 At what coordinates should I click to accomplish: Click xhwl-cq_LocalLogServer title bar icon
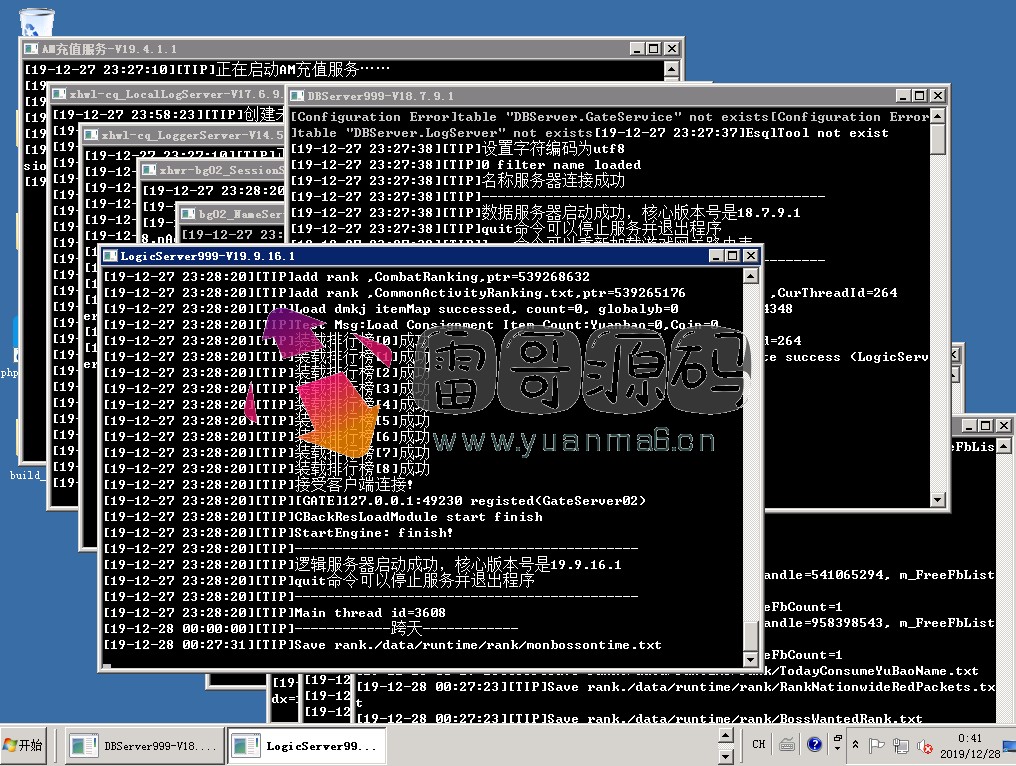coord(60,94)
